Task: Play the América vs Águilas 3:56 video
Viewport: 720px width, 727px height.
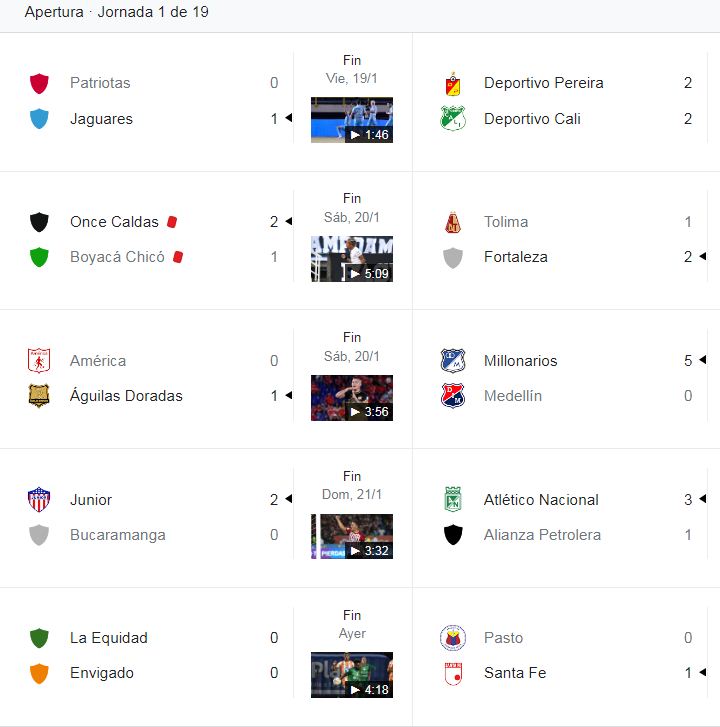Action: [x=351, y=398]
